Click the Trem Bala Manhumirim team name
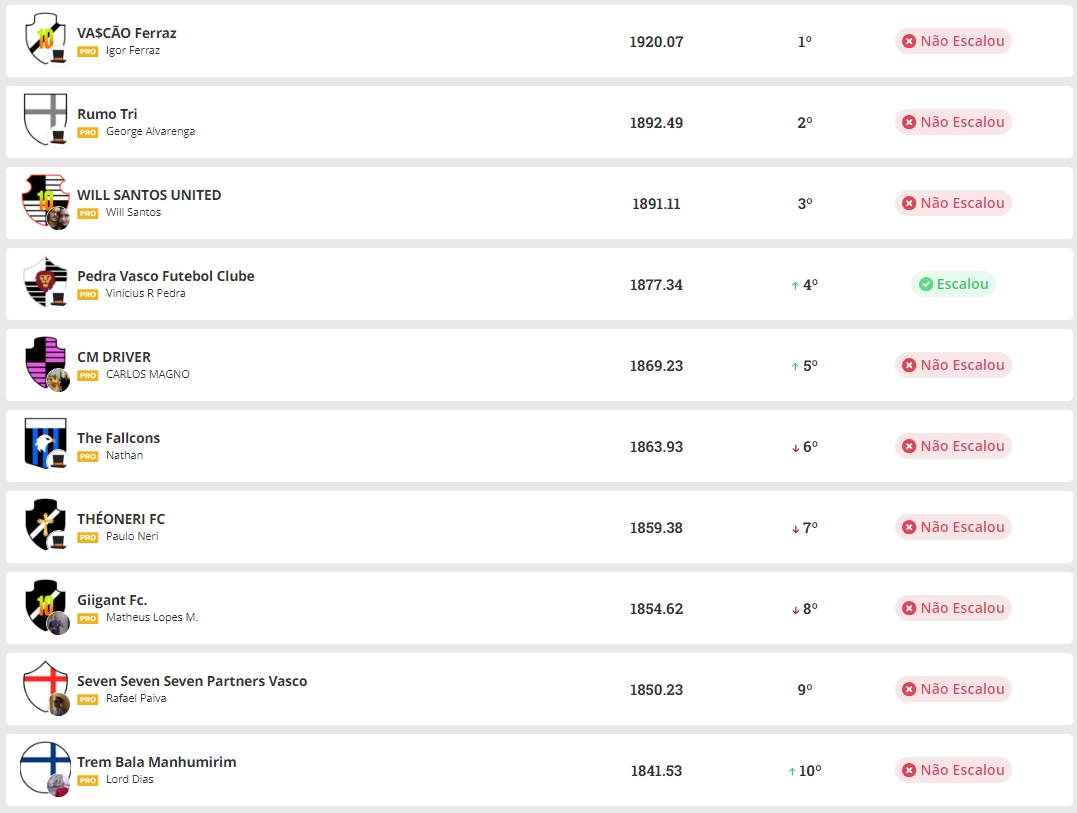This screenshot has width=1077, height=813. coord(157,762)
